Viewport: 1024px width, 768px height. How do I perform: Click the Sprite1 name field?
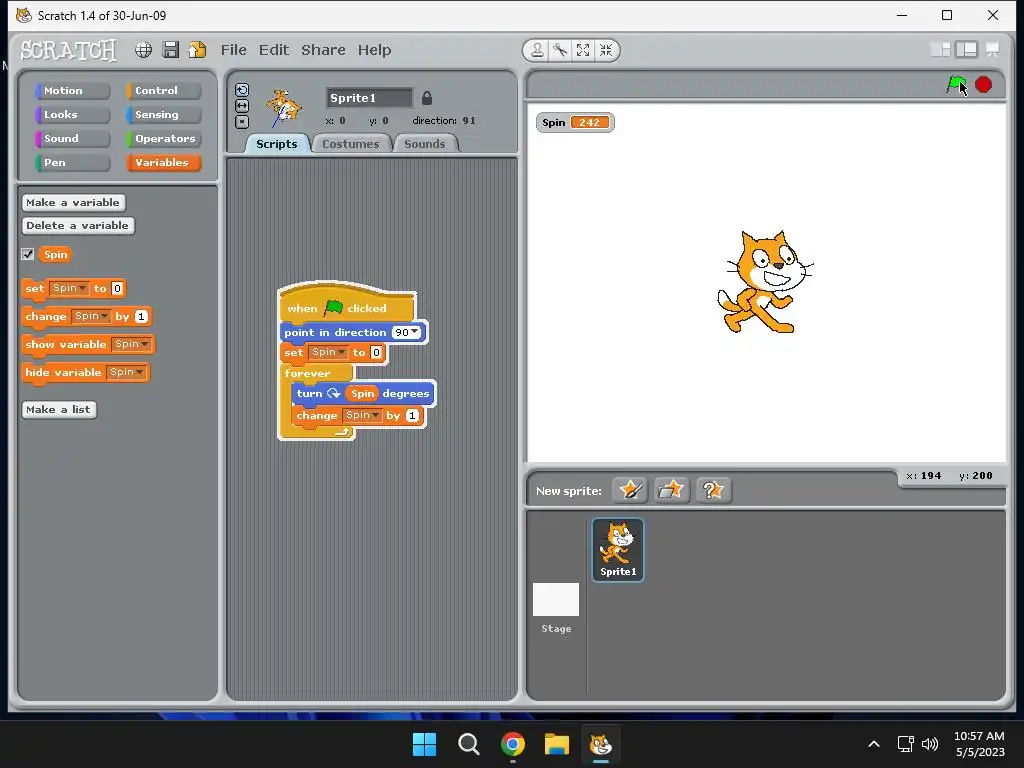click(369, 98)
